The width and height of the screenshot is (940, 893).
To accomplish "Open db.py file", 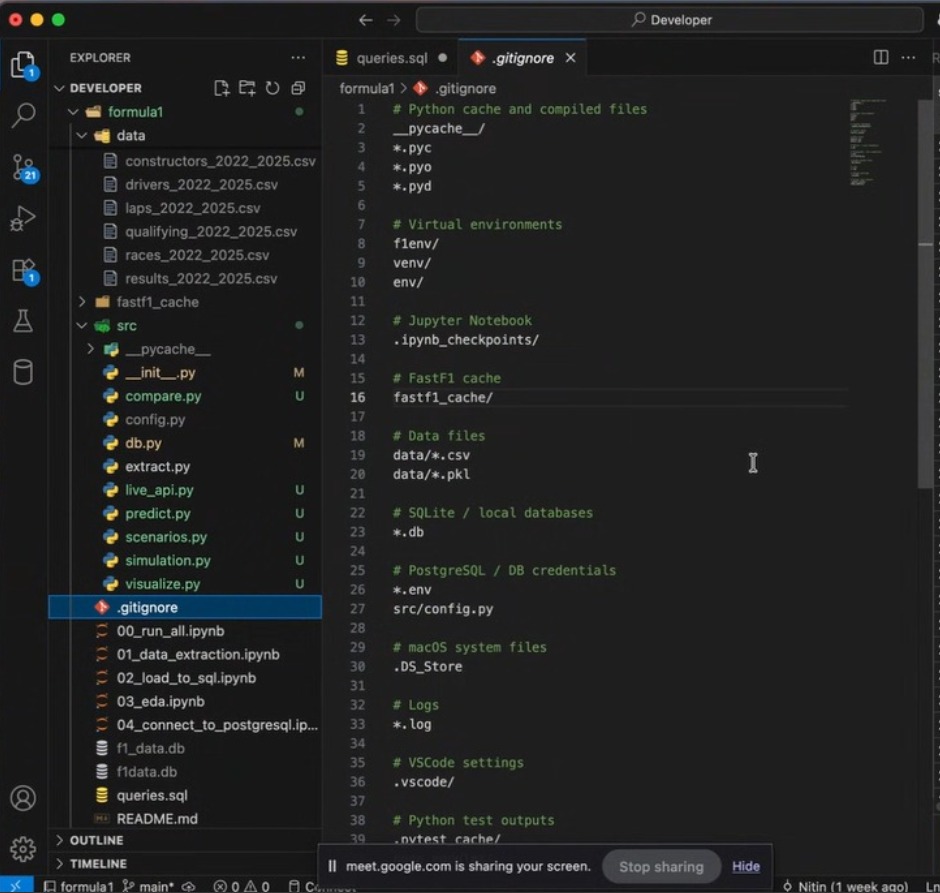I will (x=143, y=443).
